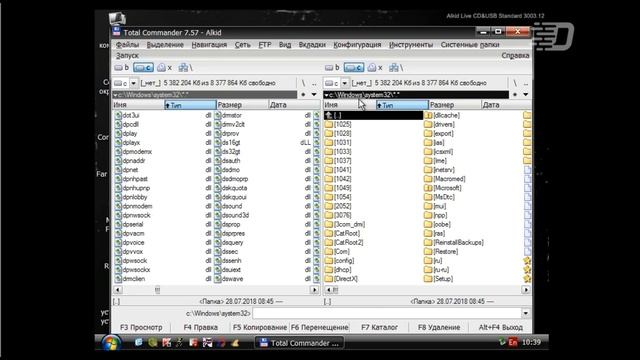Click F6 Перемещение button
Viewport: 640px width, 360px height.
click(319, 327)
